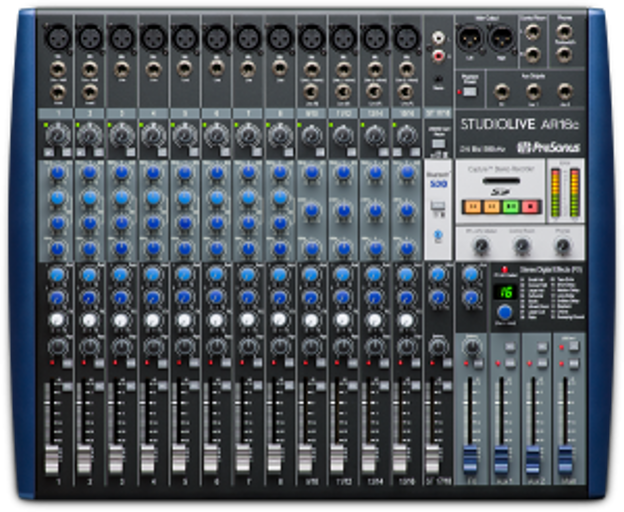This screenshot has height=512, width=624.
Task: Click the headphones jack in top-right corner
Action: 565,30
